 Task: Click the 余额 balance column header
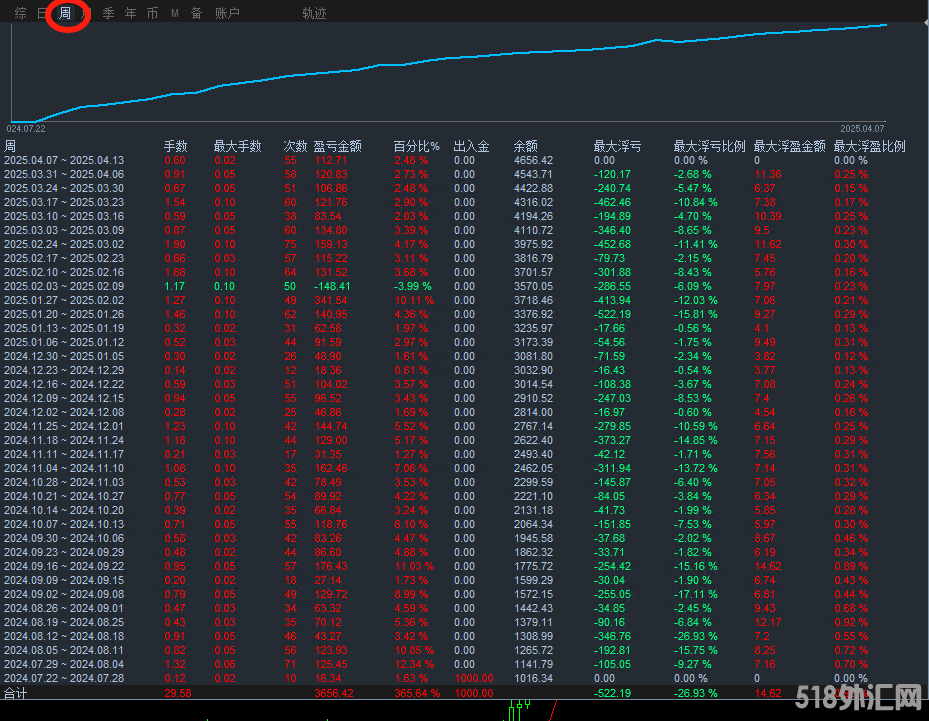coord(525,146)
